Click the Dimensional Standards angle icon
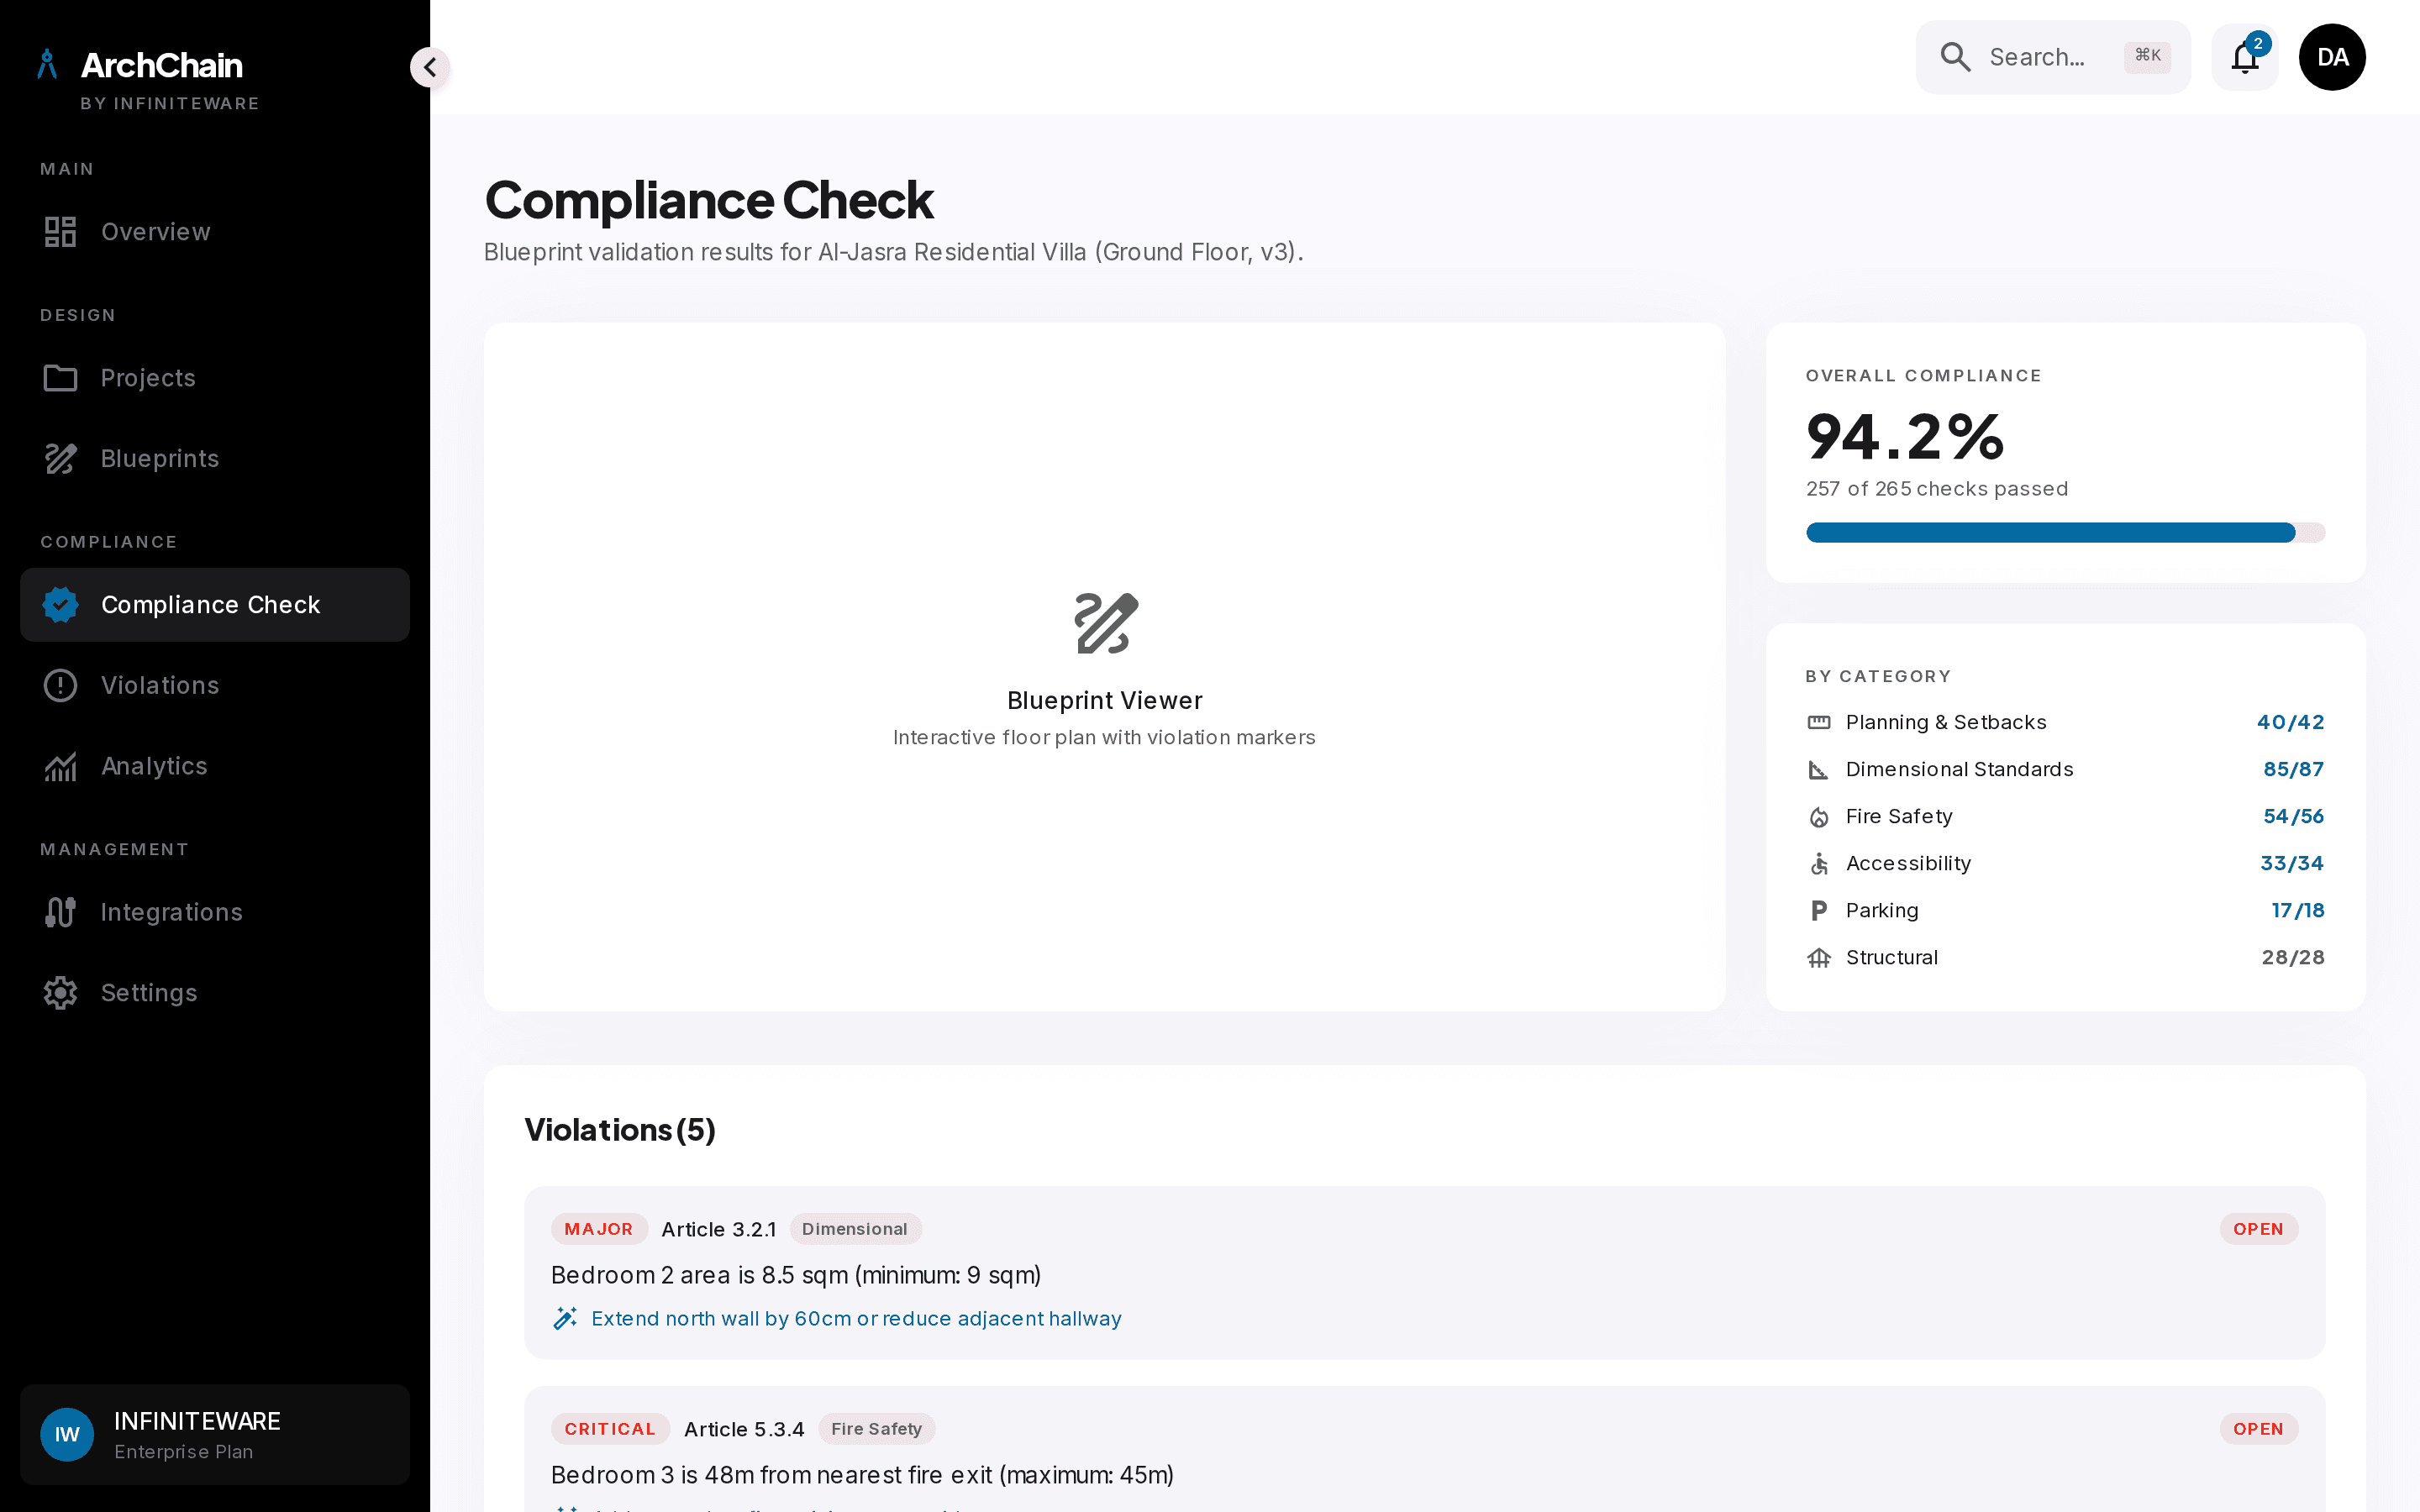This screenshot has height=1512, width=2420. coord(1819,770)
